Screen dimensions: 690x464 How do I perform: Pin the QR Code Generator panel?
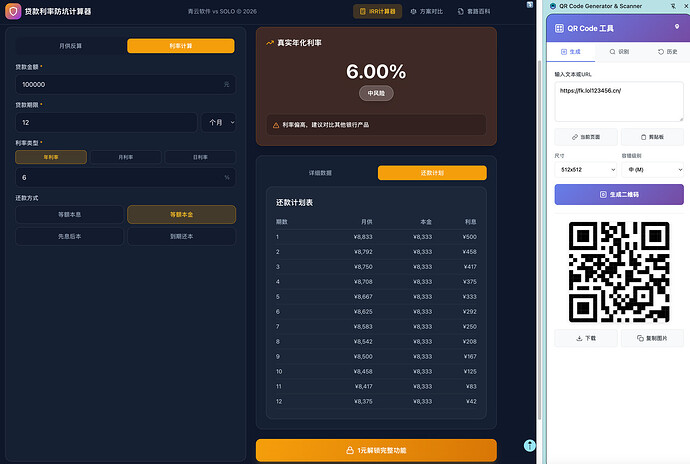pos(673,6)
